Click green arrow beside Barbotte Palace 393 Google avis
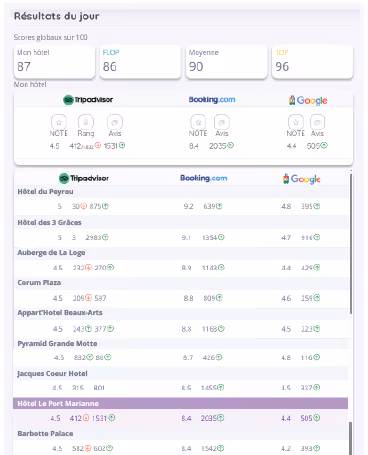Image resolution: width=368 pixels, height=455 pixels. 317,448
